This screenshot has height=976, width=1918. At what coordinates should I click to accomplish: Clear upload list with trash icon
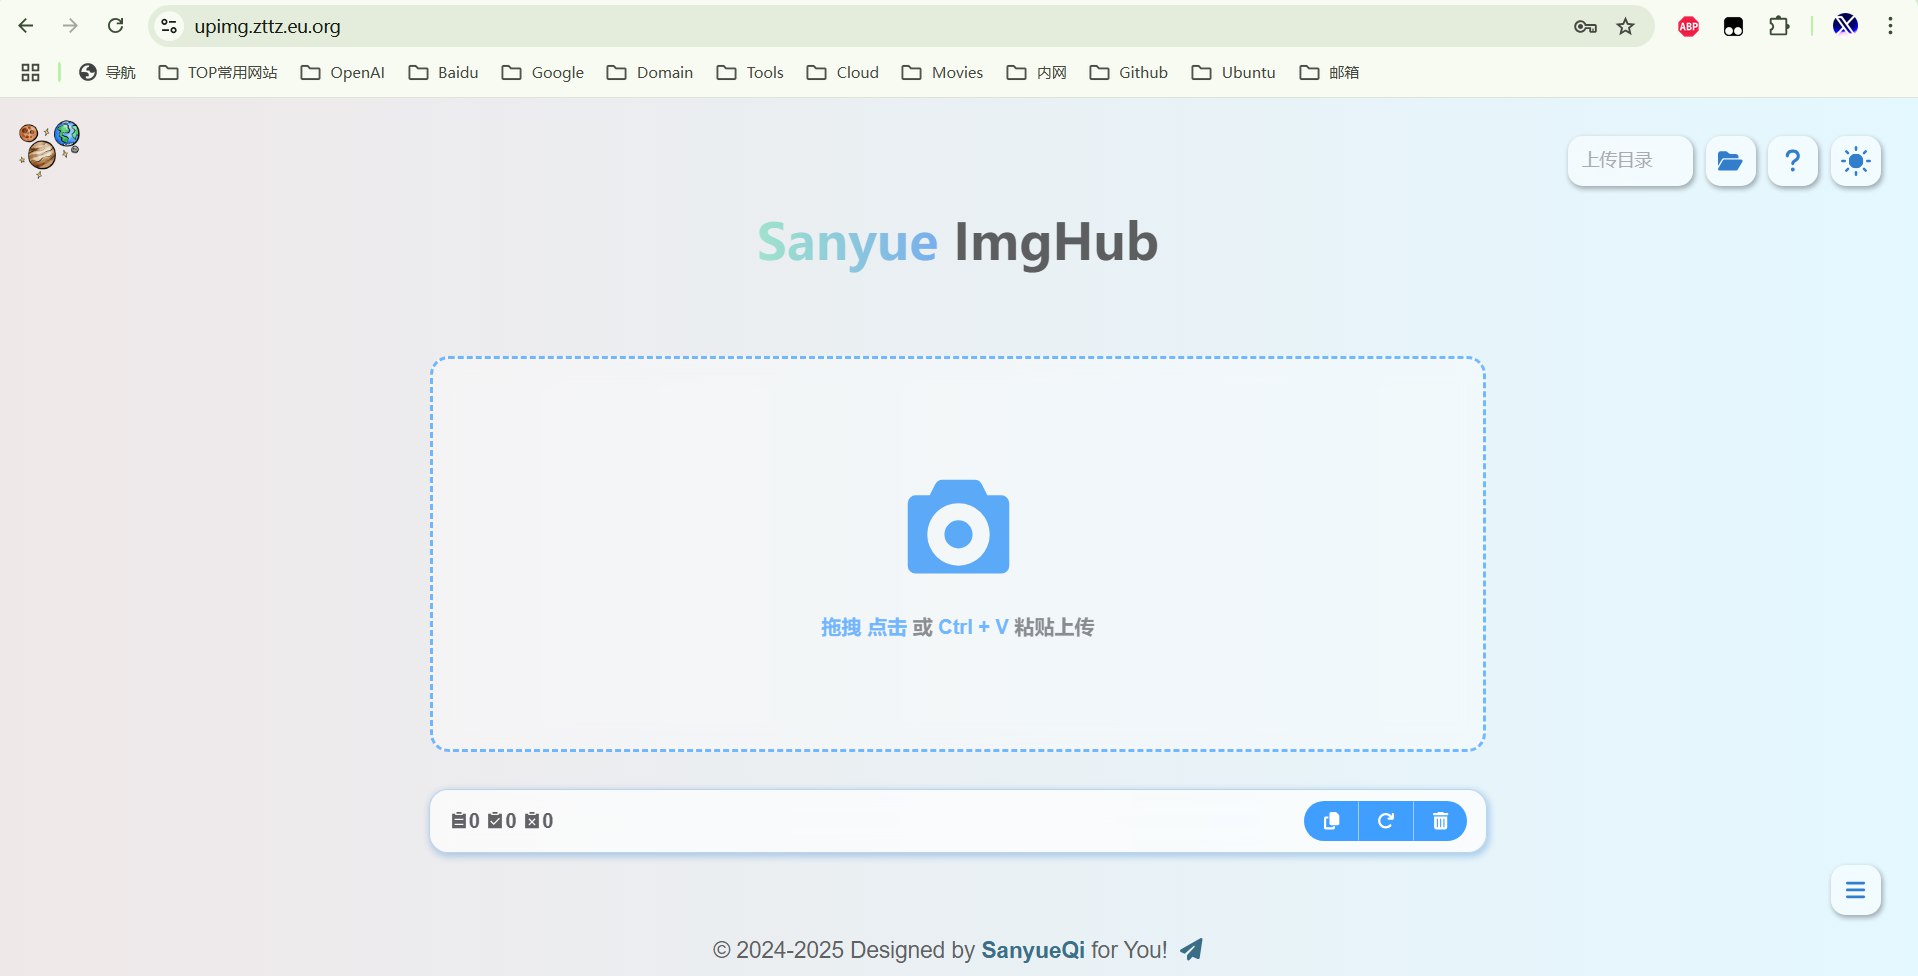tap(1440, 821)
